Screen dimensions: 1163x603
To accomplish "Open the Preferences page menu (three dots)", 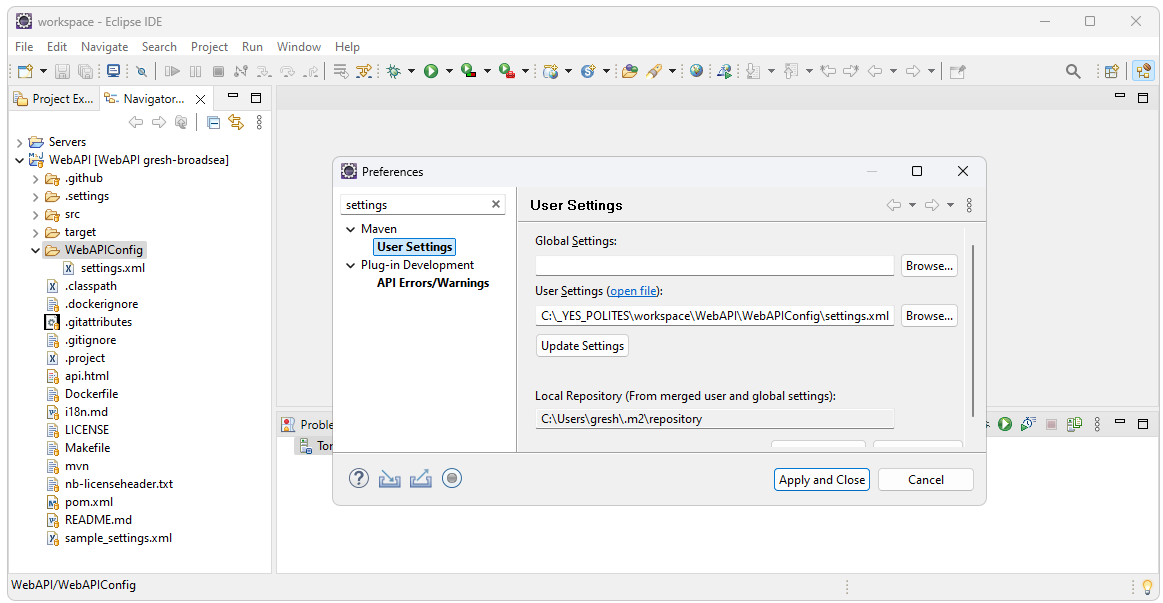I will tap(969, 205).
